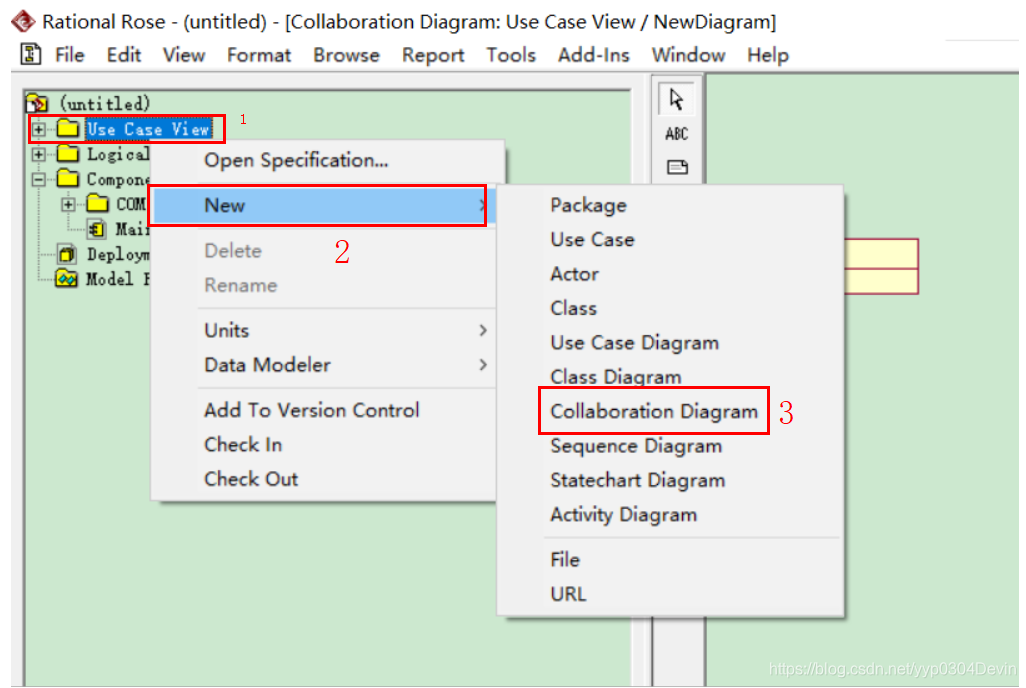Click the document icon beside File menu
The width and height of the screenshot is (1026, 688).
30,54
